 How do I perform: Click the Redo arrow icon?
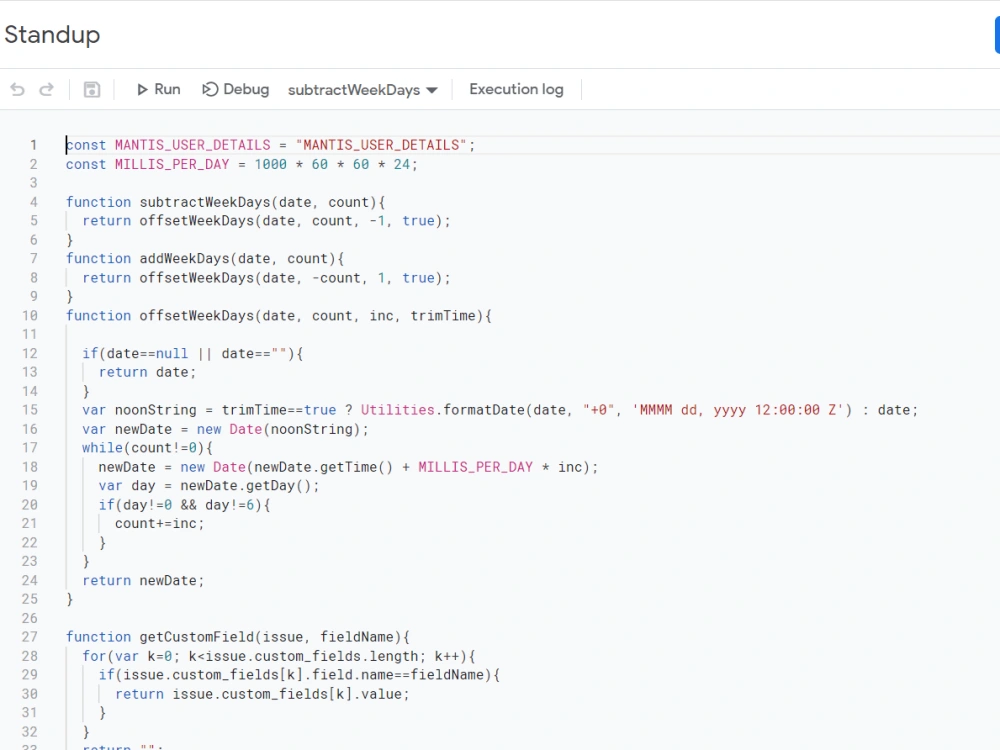[x=47, y=90]
